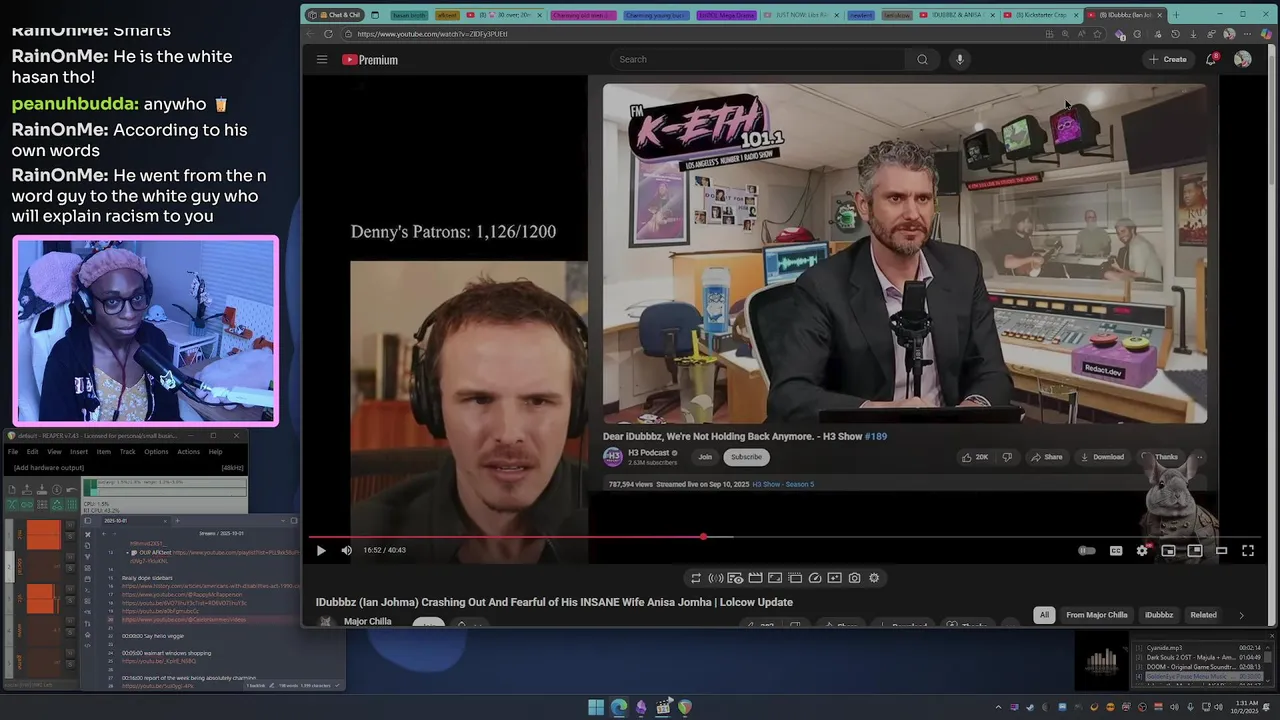Select the 'From Major Chilla' chip
This screenshot has width=1280, height=720.
1097,615
